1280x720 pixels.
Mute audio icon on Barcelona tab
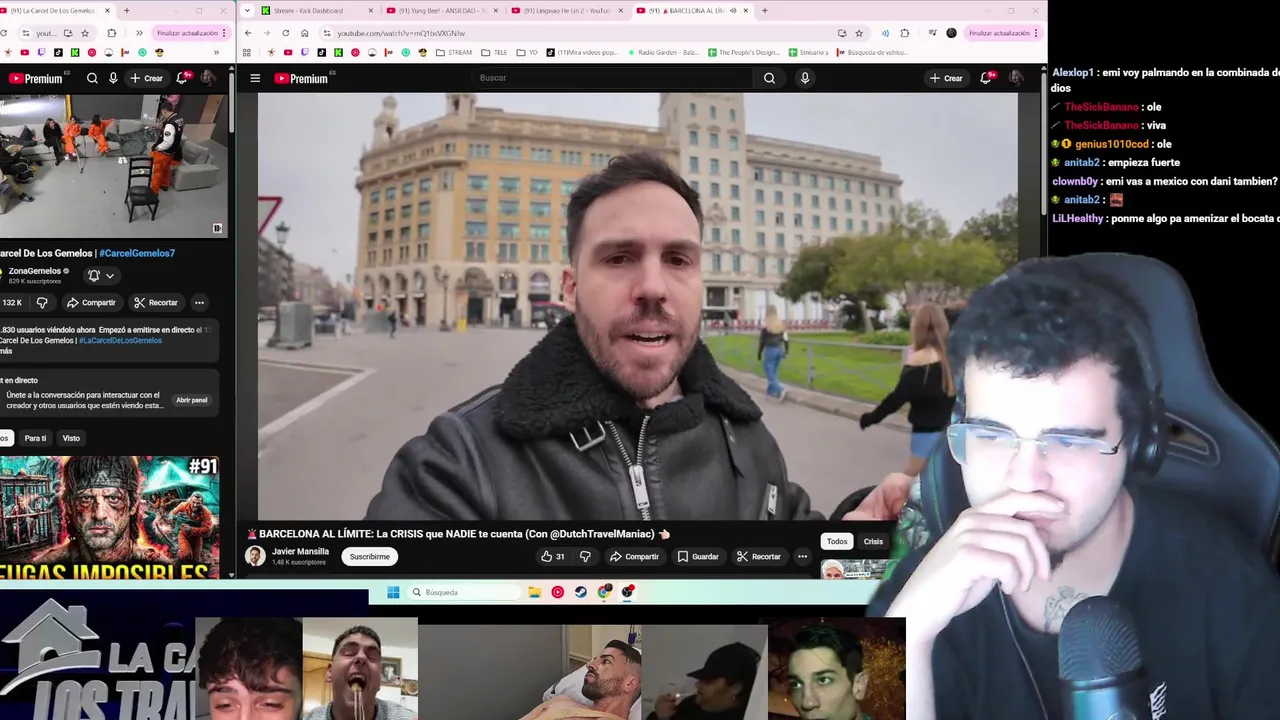coord(734,10)
